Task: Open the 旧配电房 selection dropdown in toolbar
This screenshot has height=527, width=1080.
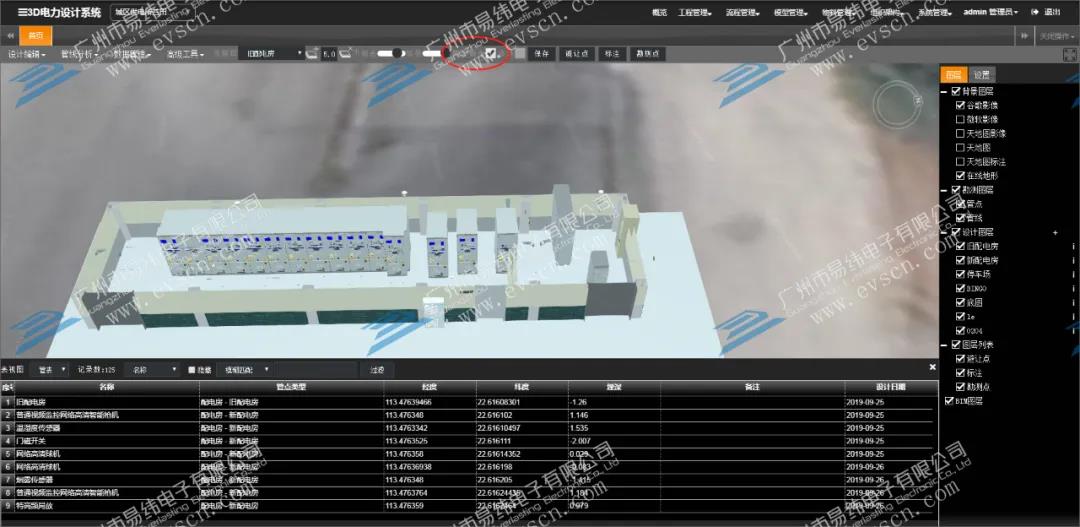Action: [273, 54]
